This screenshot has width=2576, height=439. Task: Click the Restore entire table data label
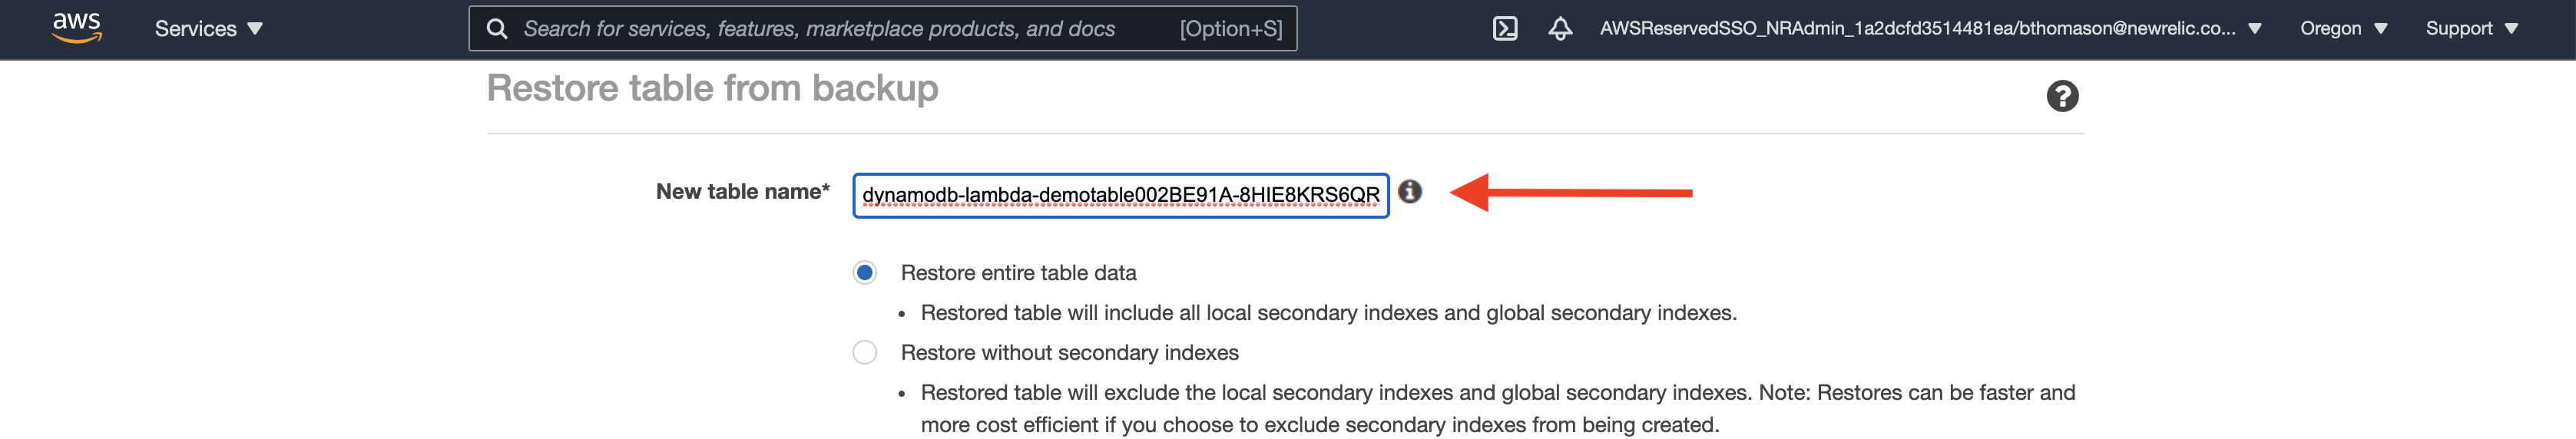[x=1018, y=273]
